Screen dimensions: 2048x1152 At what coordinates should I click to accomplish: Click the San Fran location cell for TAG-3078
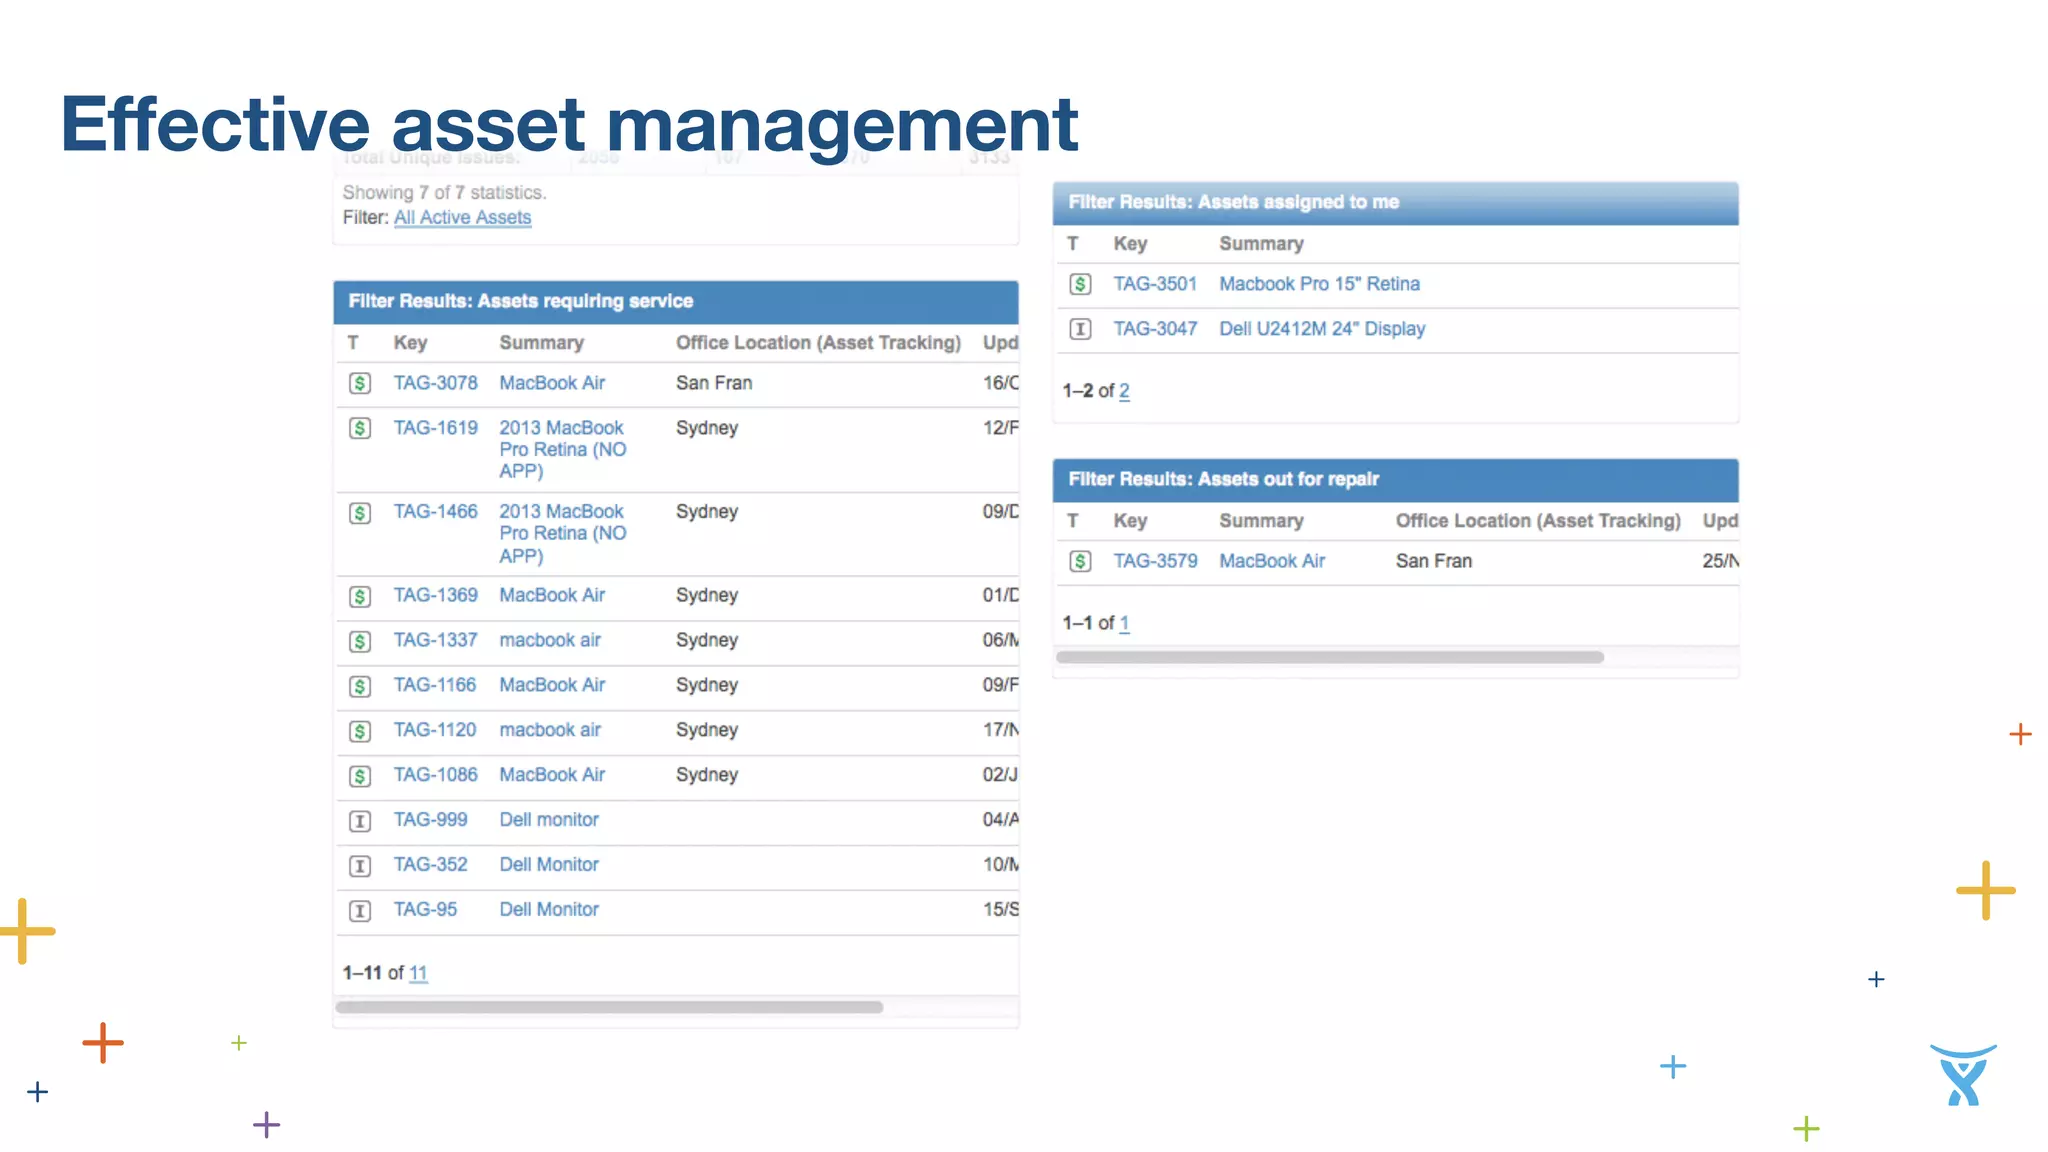pyautogui.click(x=714, y=383)
